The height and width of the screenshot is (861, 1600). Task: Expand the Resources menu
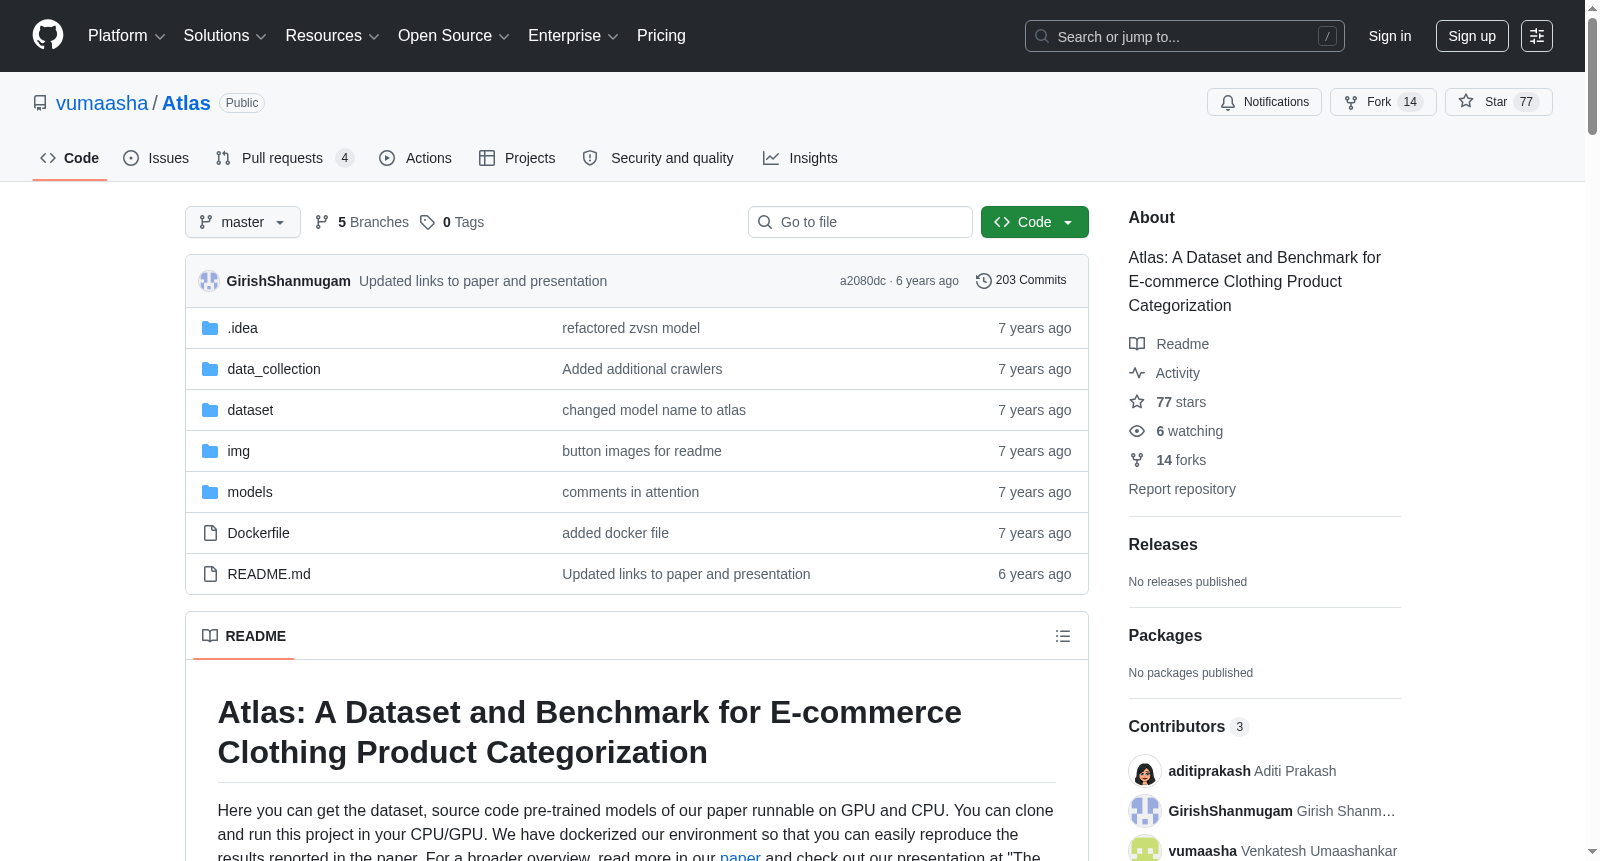(332, 36)
